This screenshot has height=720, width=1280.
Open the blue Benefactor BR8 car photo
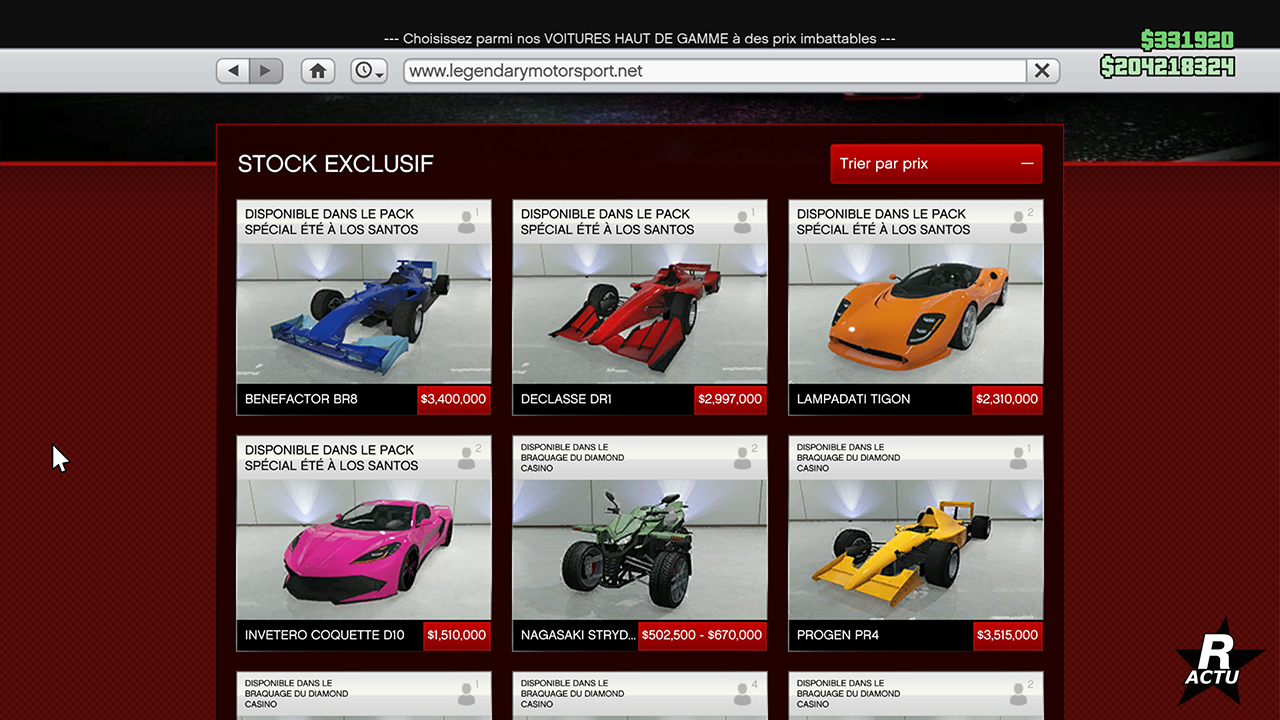[364, 314]
